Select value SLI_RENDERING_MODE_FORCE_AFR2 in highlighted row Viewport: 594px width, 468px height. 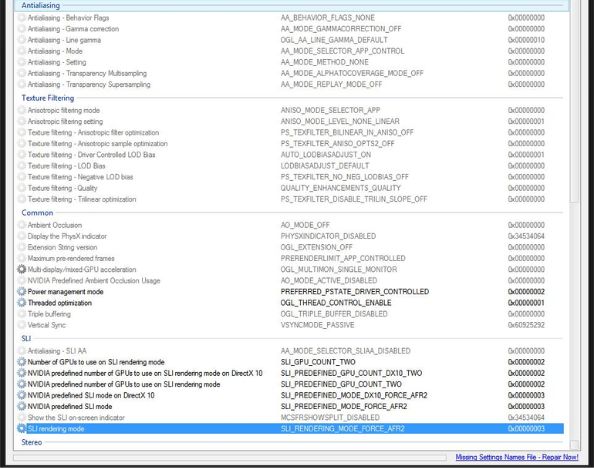(342, 429)
